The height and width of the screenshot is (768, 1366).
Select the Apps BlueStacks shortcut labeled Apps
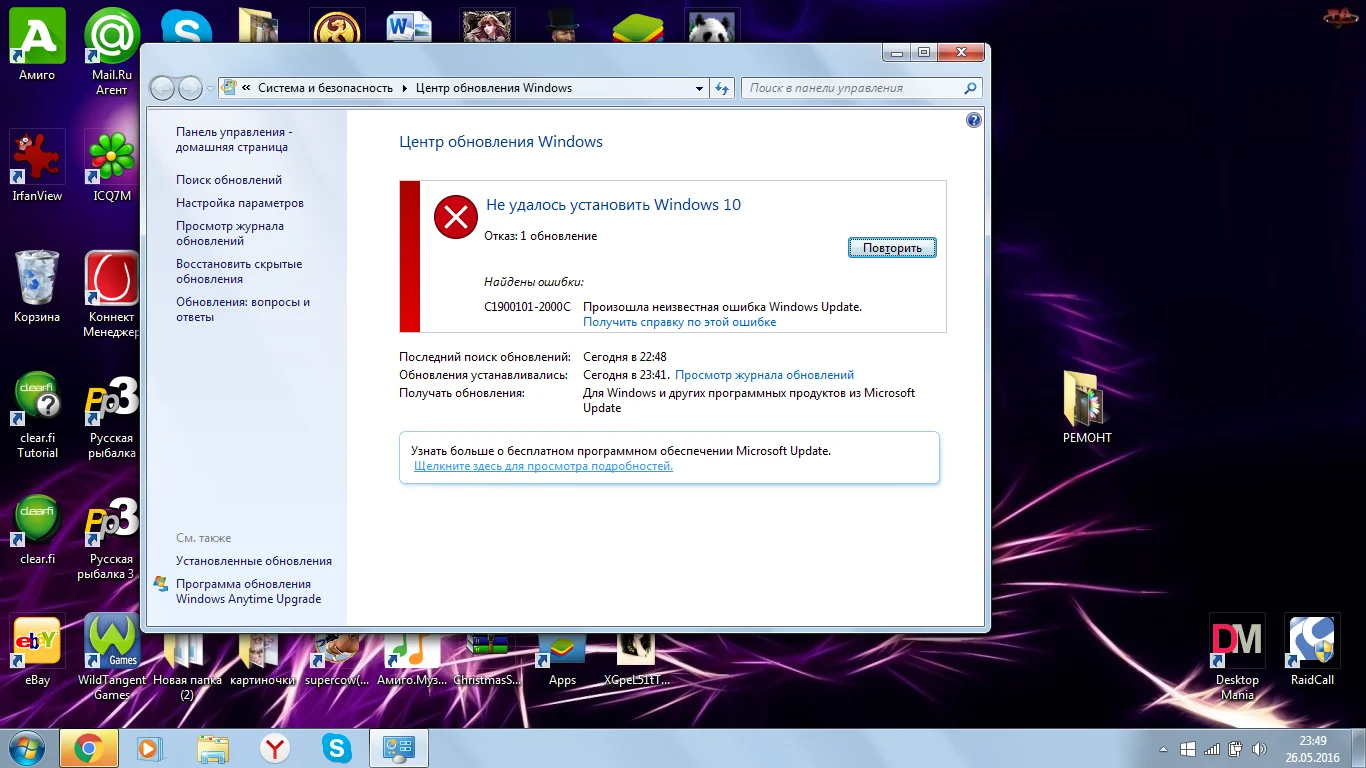tap(562, 660)
